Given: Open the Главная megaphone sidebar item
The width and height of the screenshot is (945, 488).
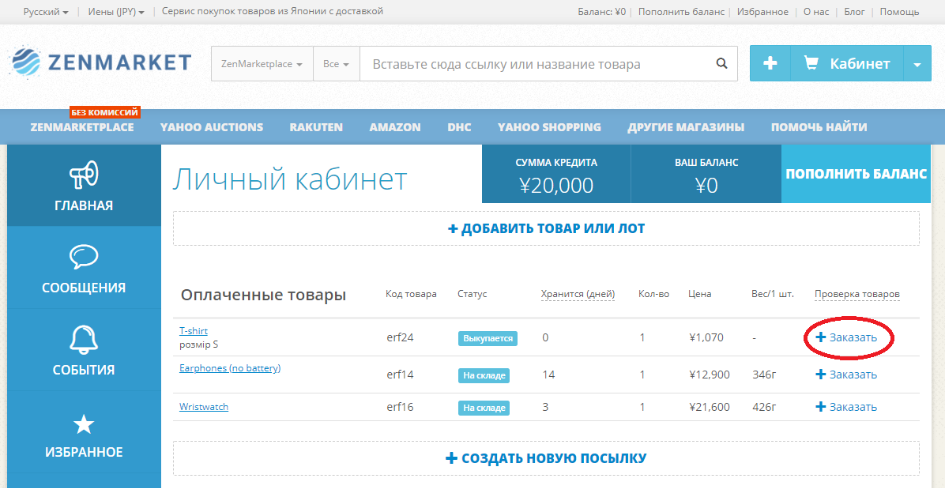Looking at the screenshot, I should tap(84, 186).
